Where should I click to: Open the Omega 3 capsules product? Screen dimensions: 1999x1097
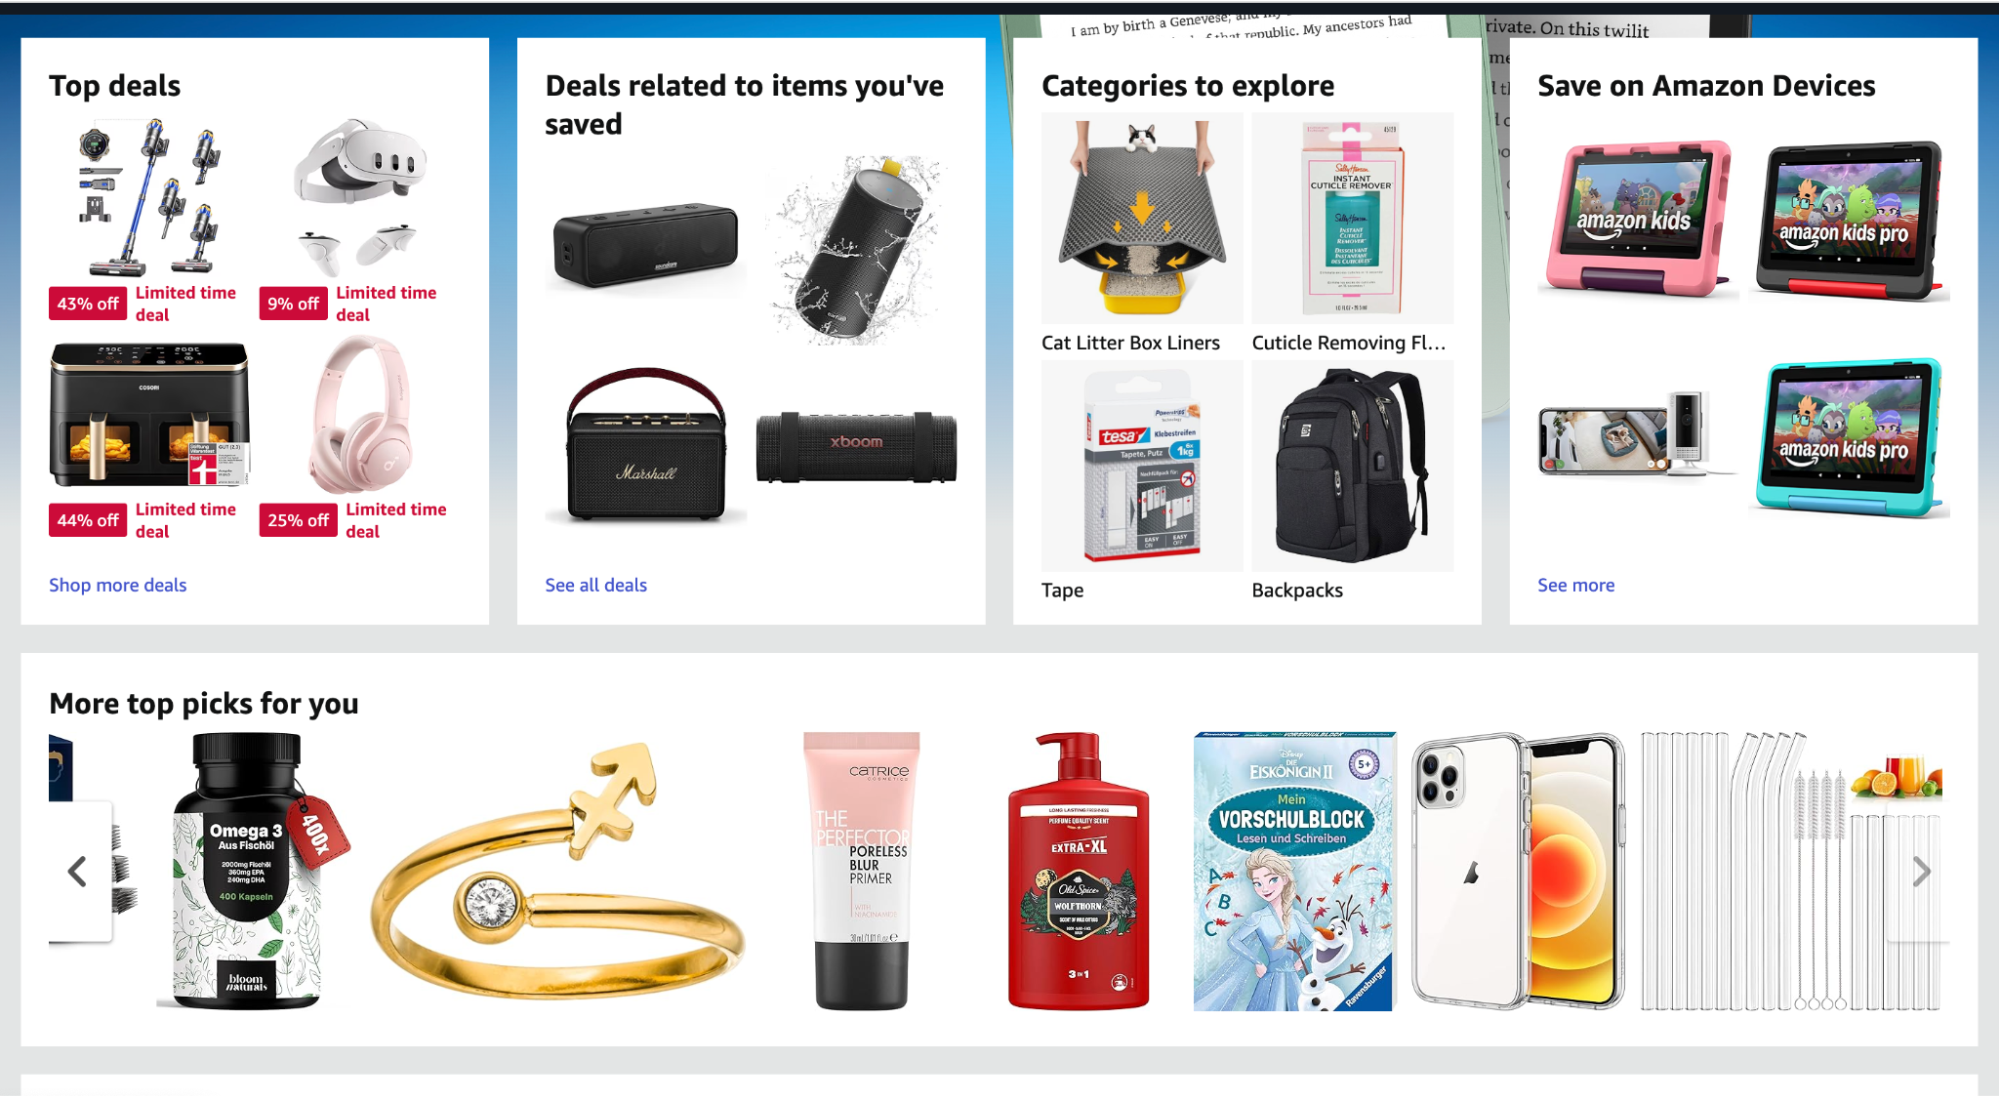click(x=252, y=871)
